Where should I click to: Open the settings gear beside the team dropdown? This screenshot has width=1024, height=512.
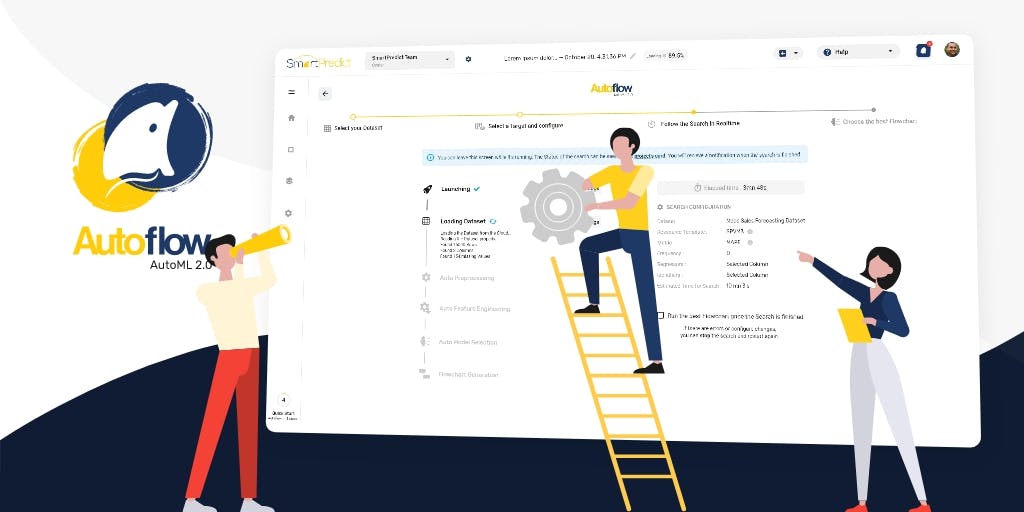click(x=468, y=59)
